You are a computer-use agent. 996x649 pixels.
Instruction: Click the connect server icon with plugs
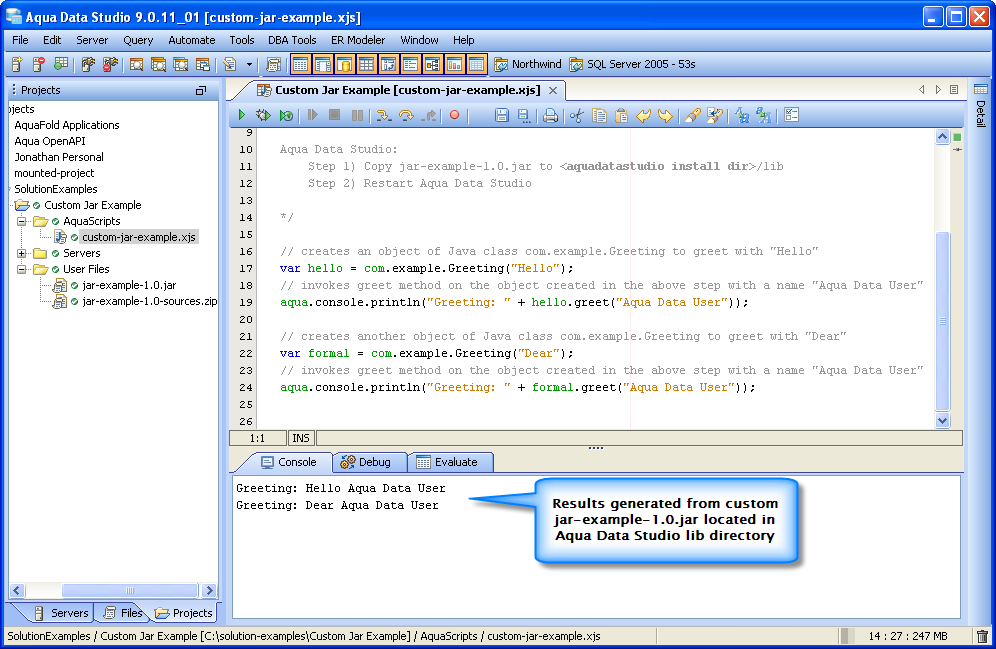click(x=88, y=64)
